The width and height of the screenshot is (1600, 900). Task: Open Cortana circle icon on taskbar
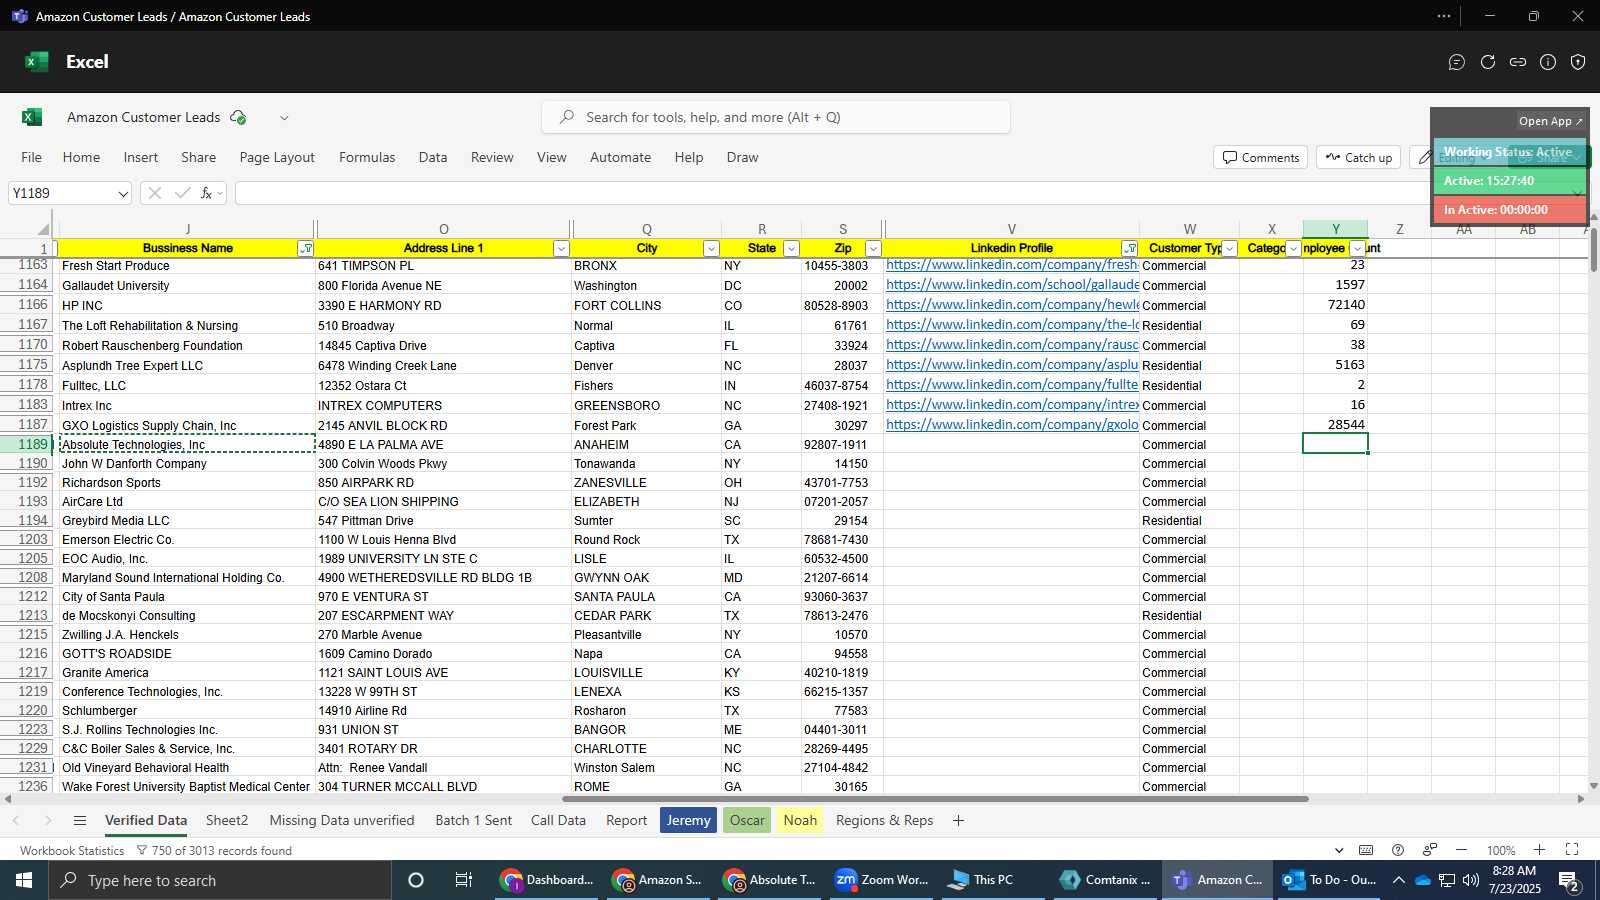(x=416, y=880)
